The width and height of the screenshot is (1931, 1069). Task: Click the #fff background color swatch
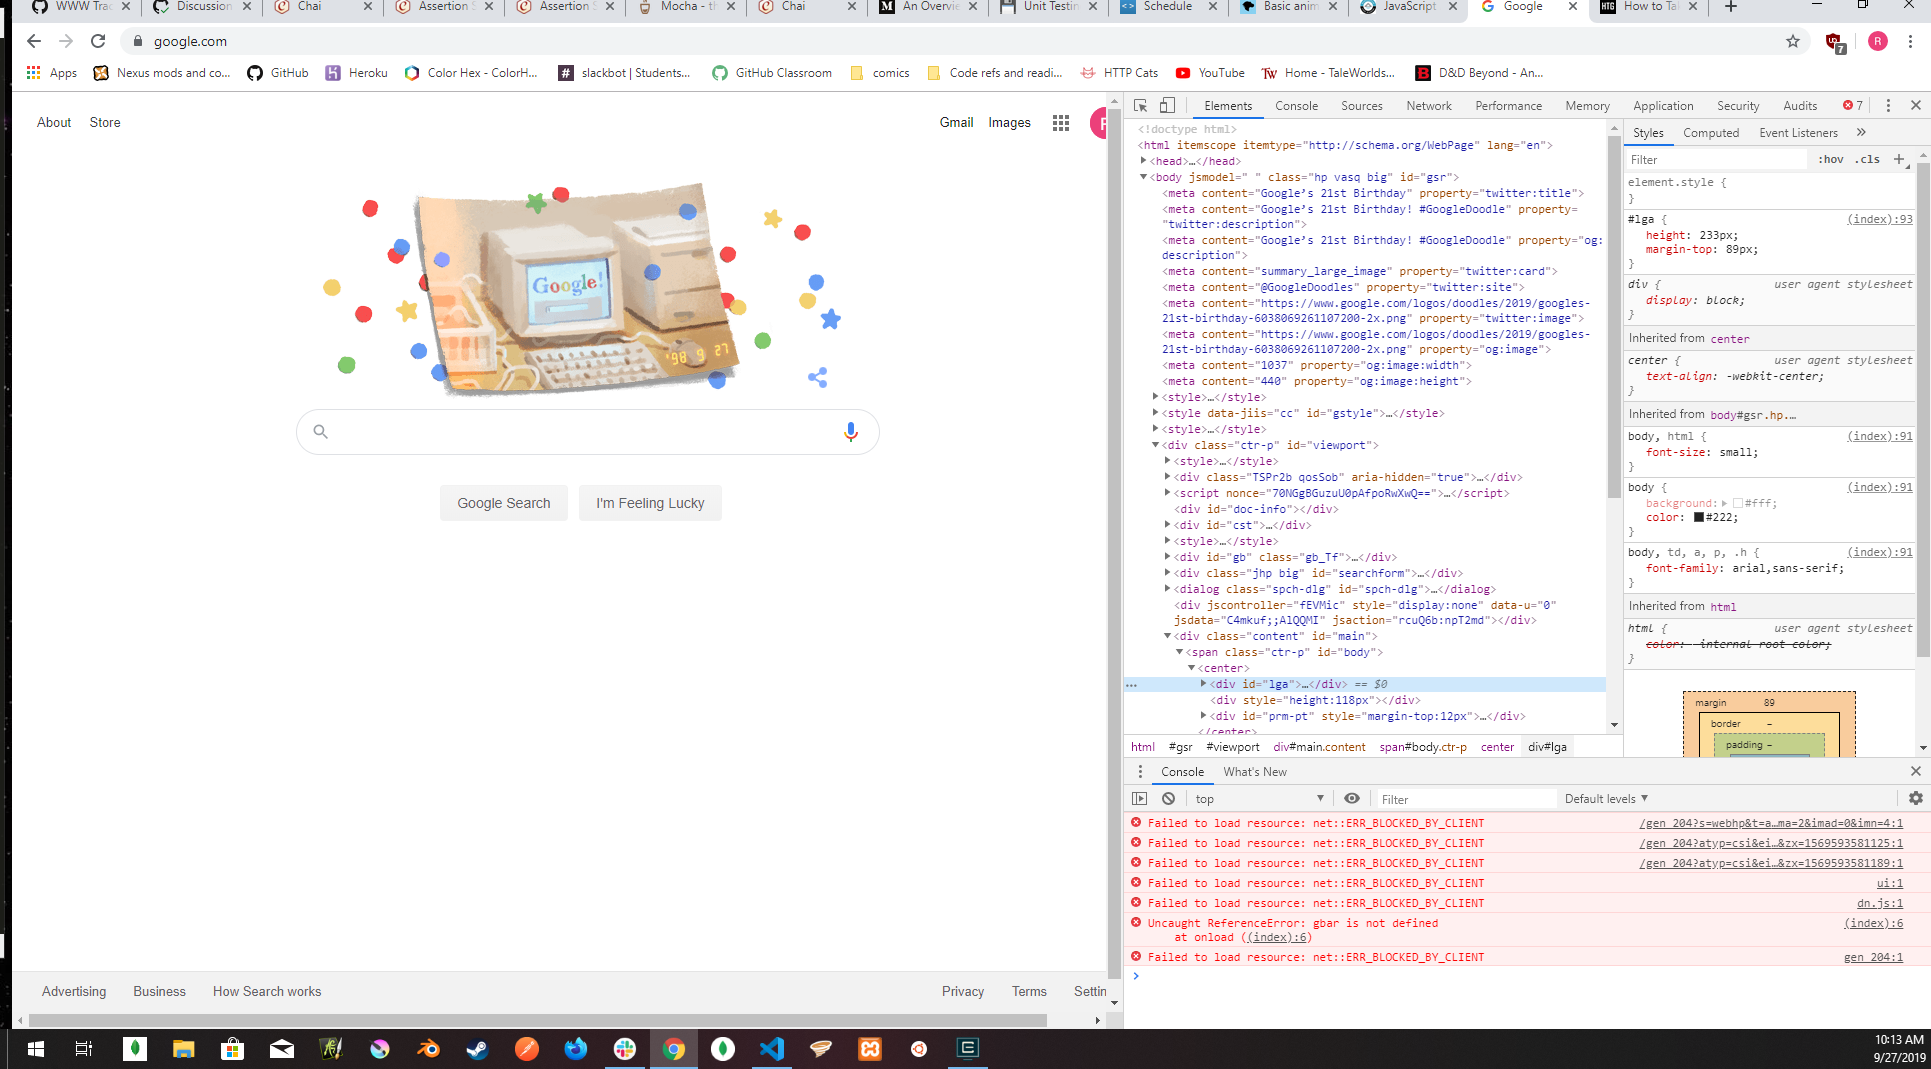[1737, 504]
